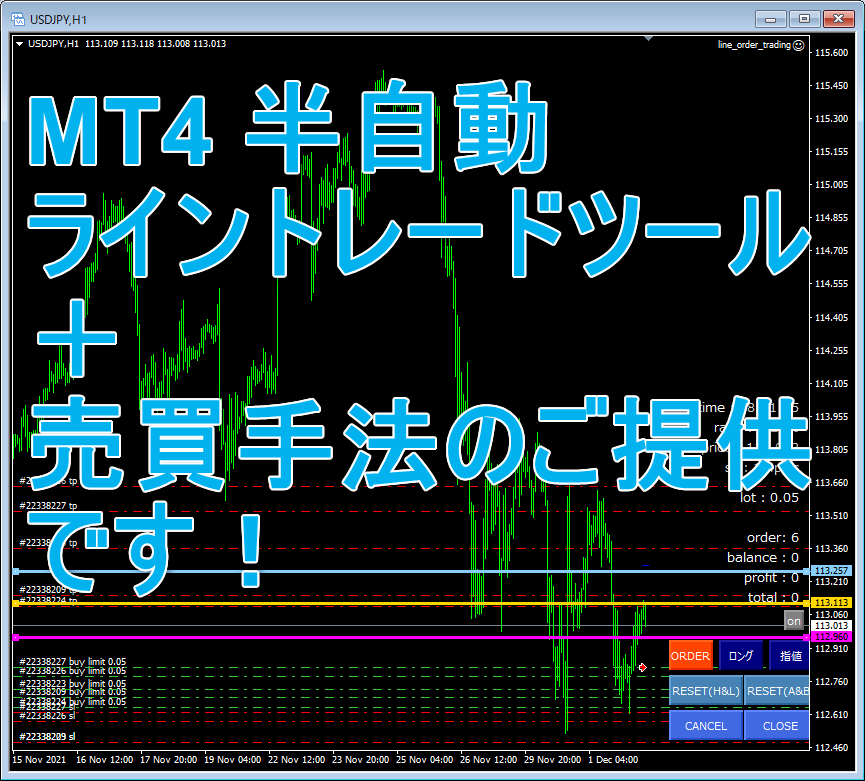
Task: Click the chart window icon in title bar
Action: tap(18, 19)
